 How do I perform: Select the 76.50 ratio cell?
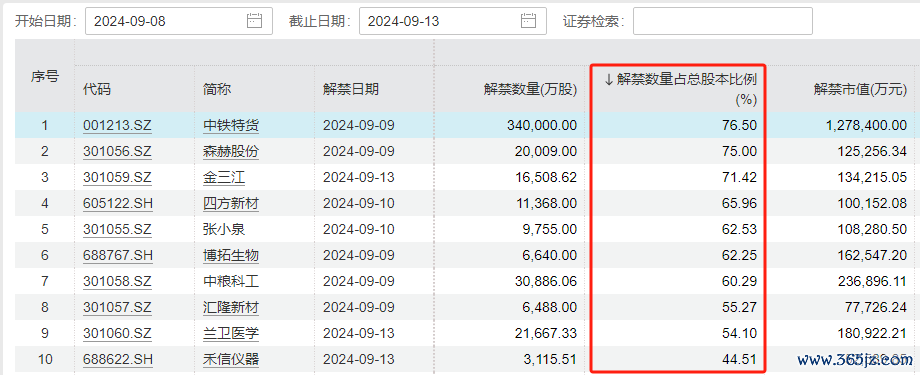click(x=740, y=126)
